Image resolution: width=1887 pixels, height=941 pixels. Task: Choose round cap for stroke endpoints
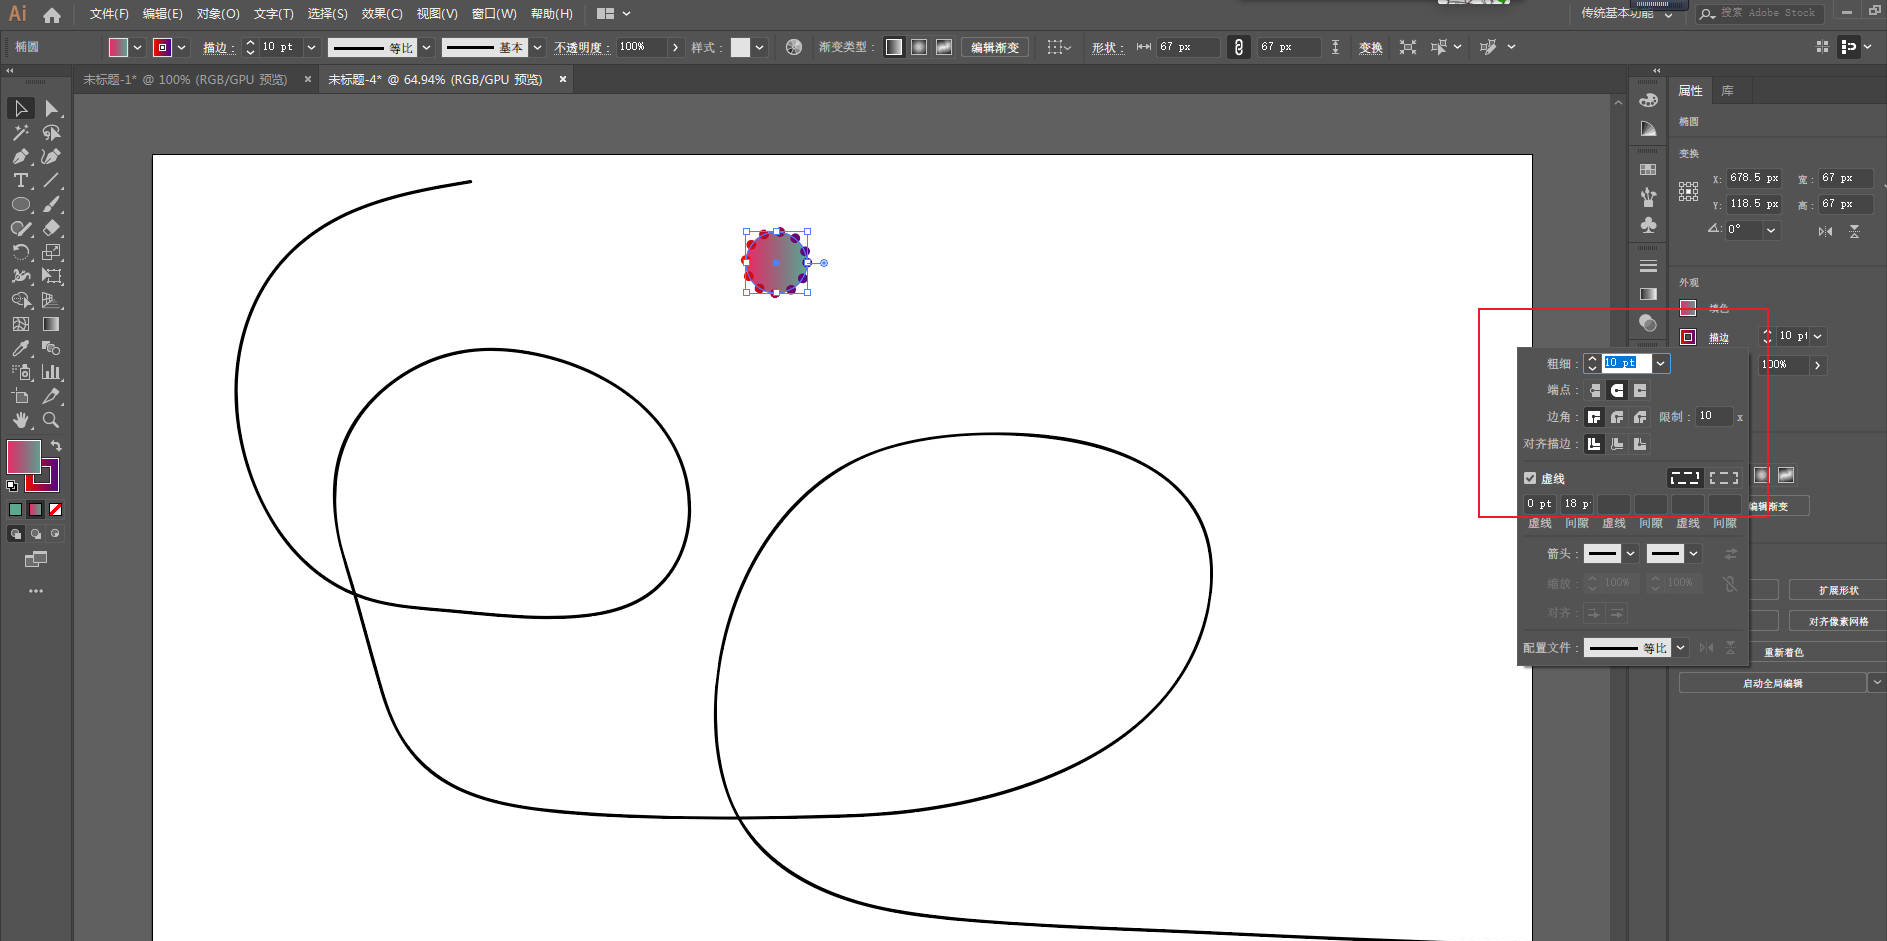tap(1617, 390)
